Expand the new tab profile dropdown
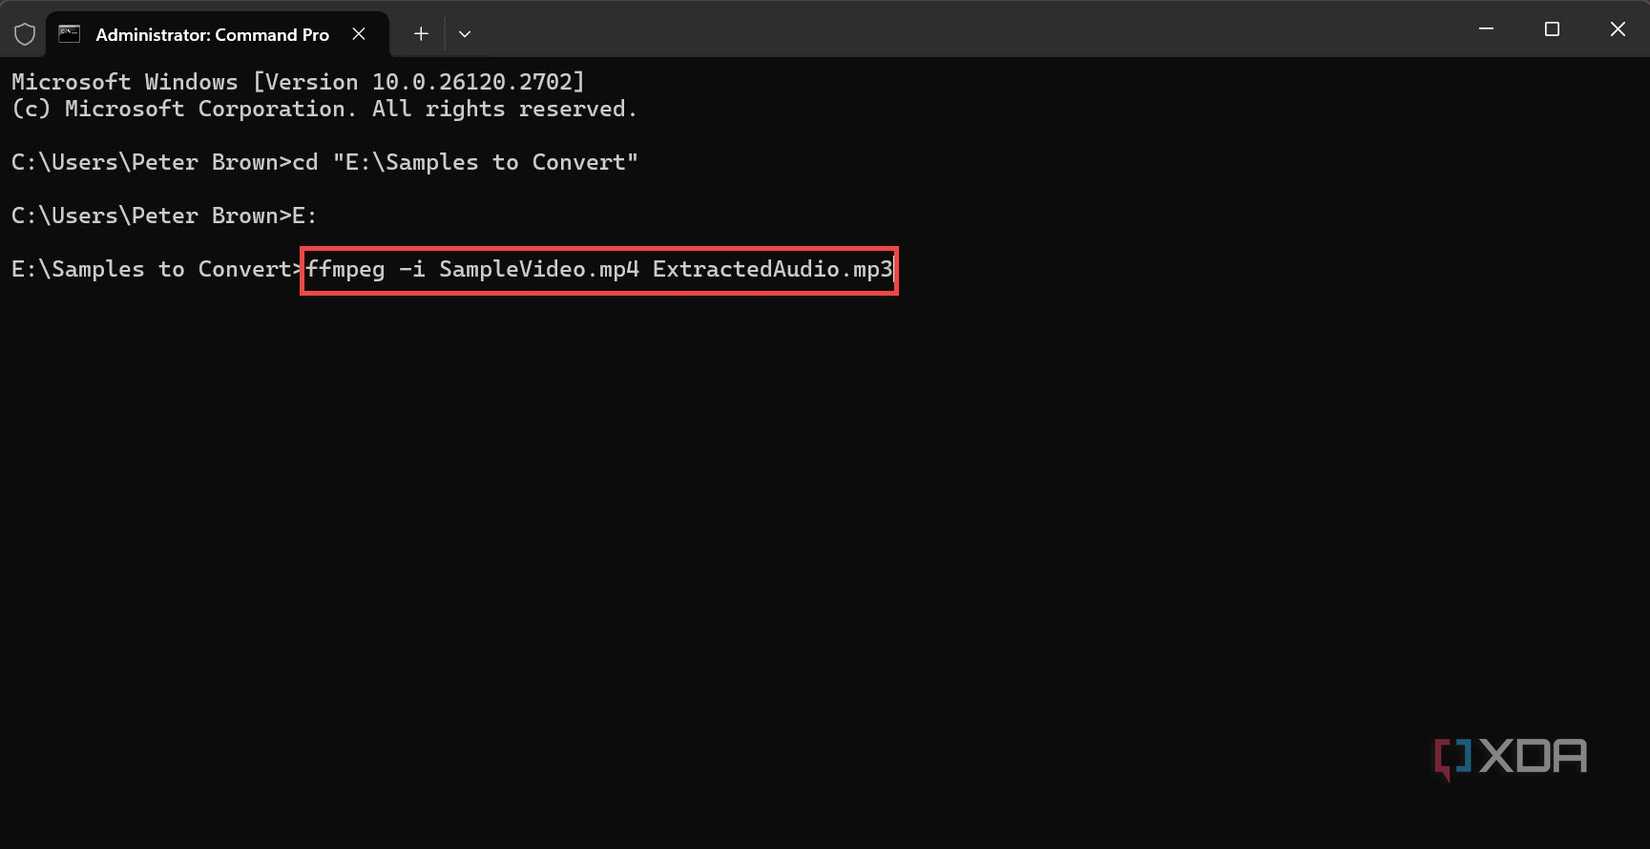Viewport: 1650px width, 849px height. [465, 34]
